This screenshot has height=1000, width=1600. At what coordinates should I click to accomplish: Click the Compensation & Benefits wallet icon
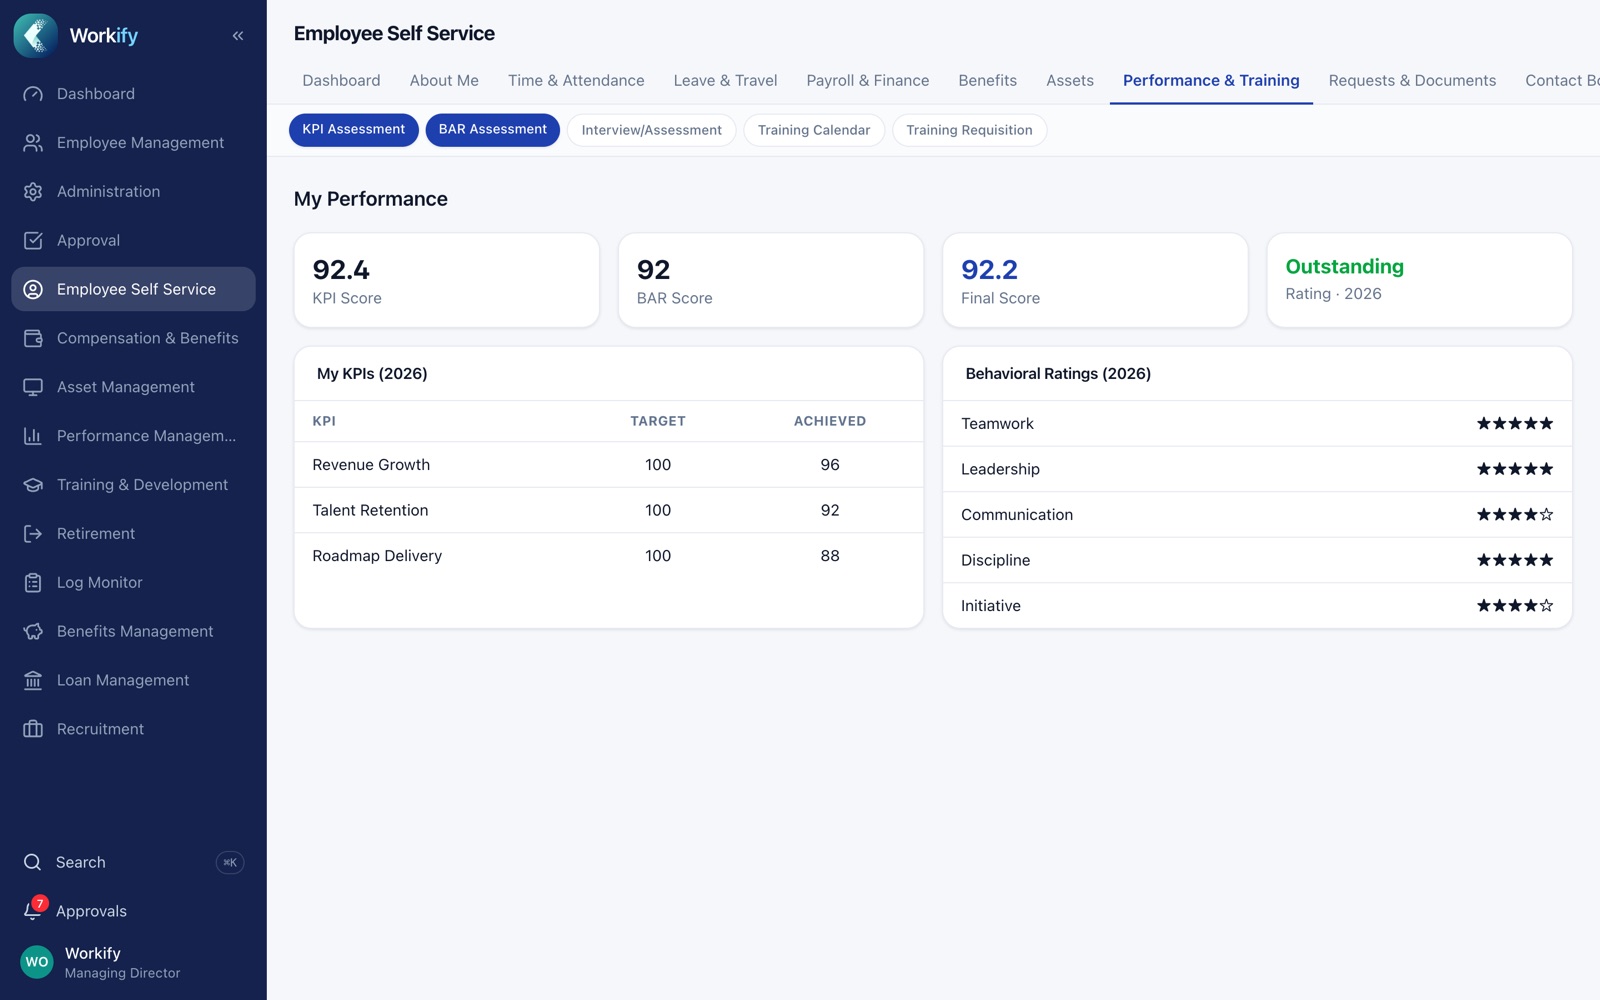[33, 338]
